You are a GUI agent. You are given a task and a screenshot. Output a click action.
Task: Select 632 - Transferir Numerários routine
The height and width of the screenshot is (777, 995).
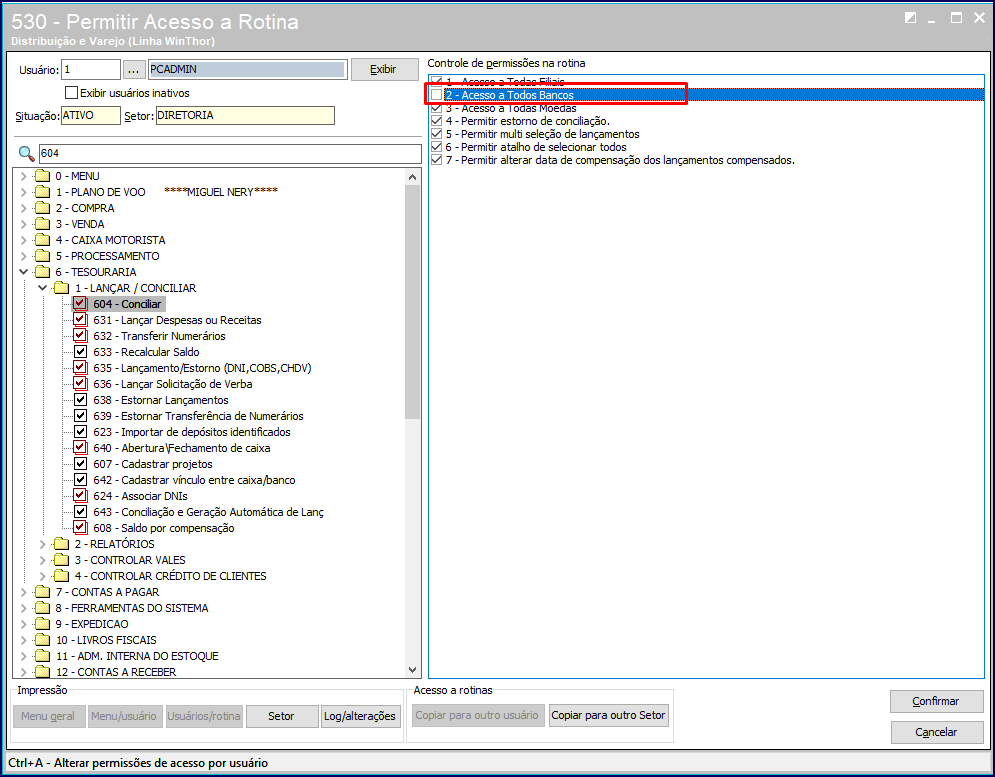pyautogui.click(x=159, y=336)
